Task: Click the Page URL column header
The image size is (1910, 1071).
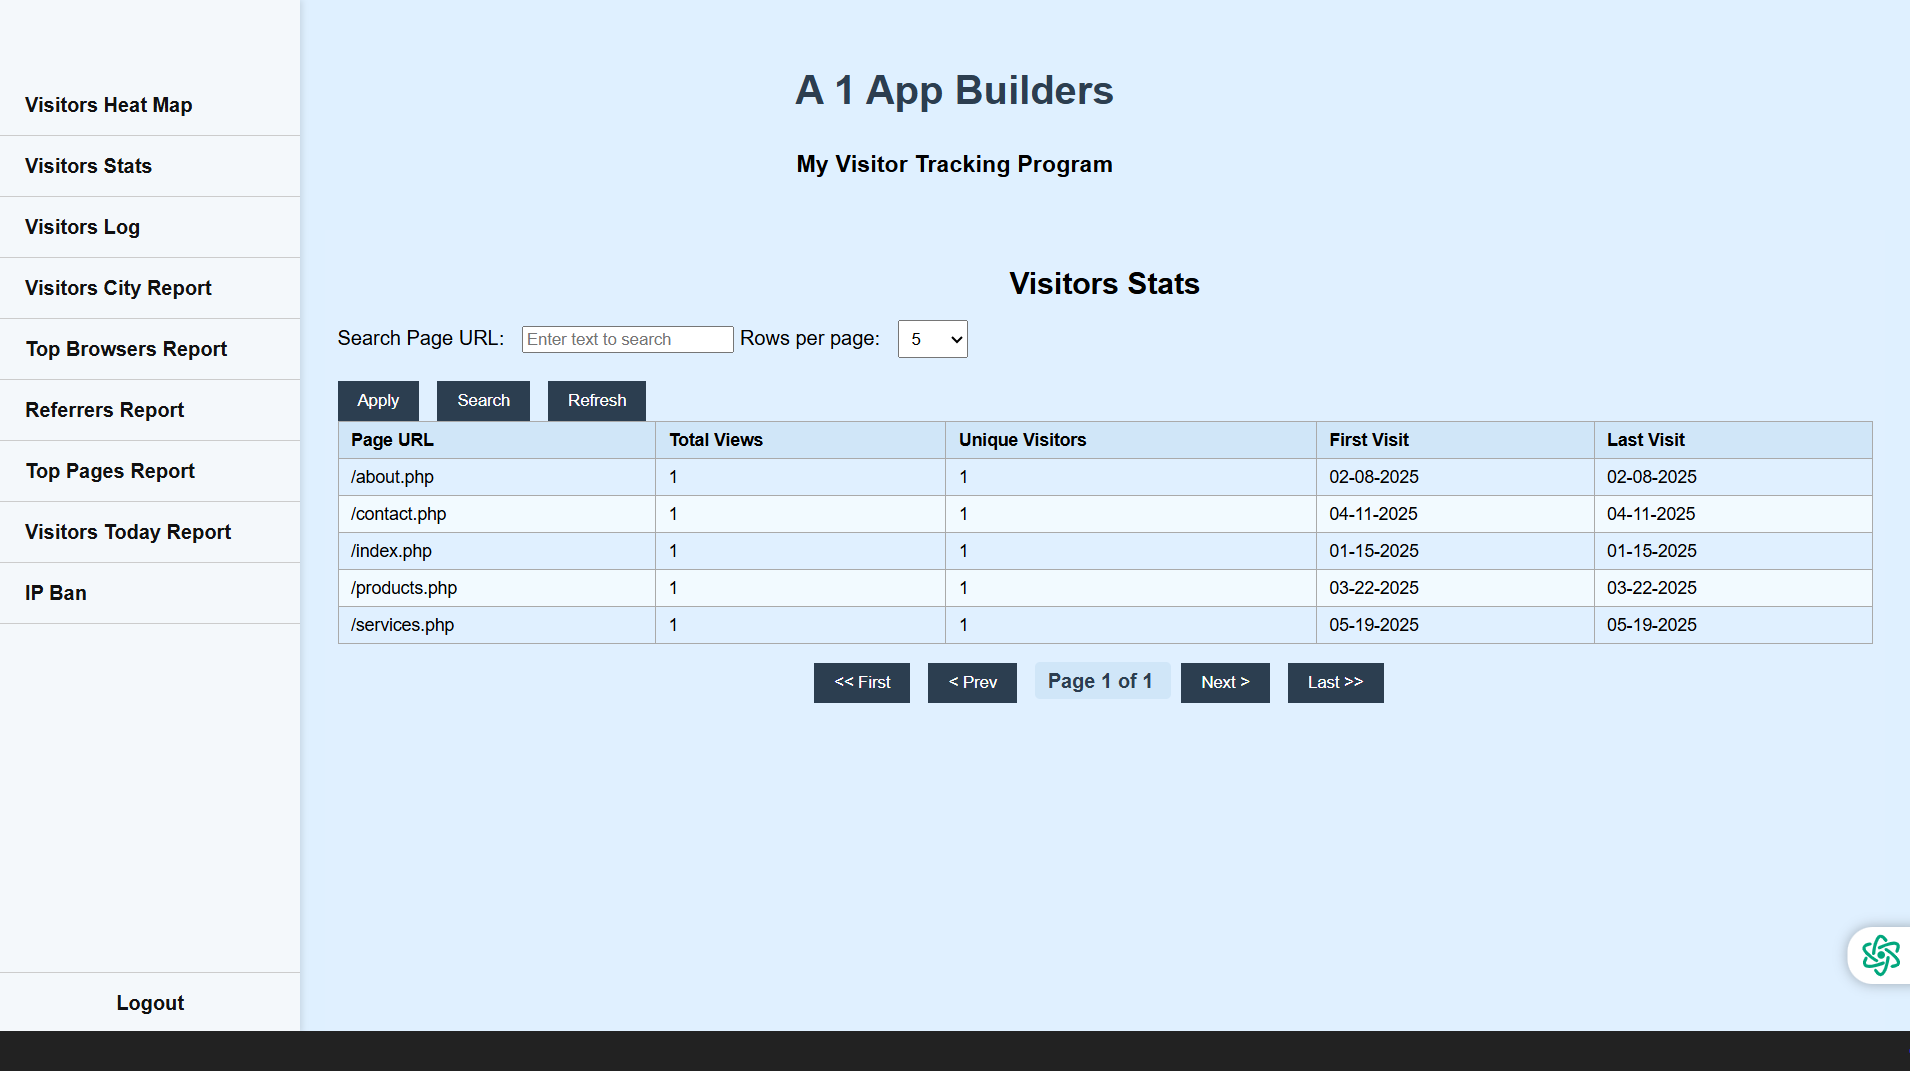Action: [392, 440]
